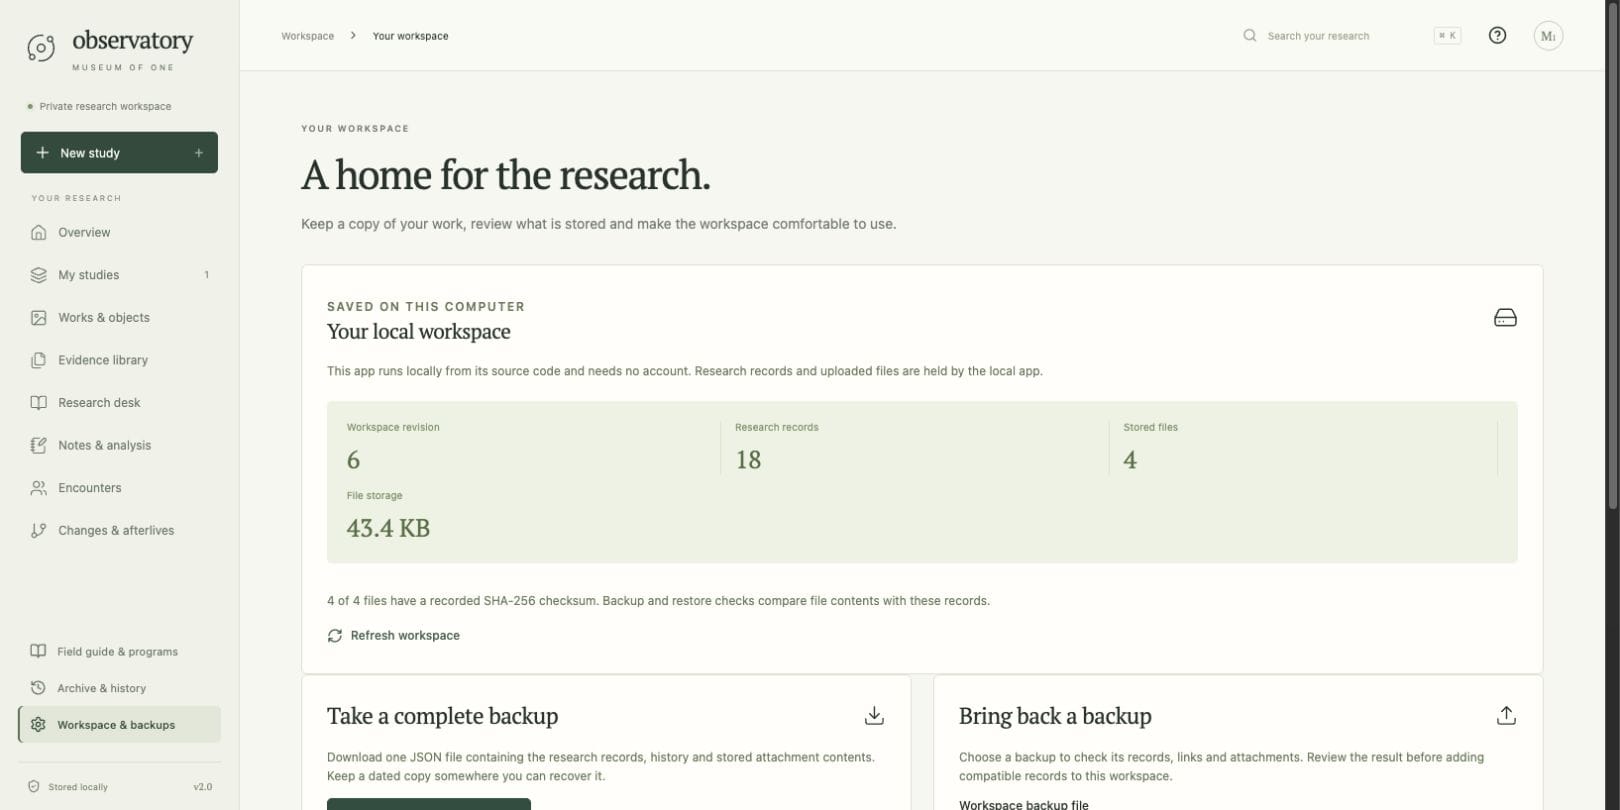Click the search magnifier icon
Viewport: 1620px width, 810px height.
click(x=1250, y=36)
